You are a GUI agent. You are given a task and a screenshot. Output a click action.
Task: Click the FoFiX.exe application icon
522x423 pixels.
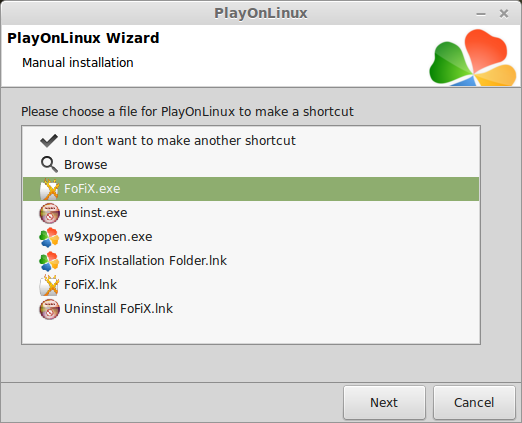(x=49, y=189)
